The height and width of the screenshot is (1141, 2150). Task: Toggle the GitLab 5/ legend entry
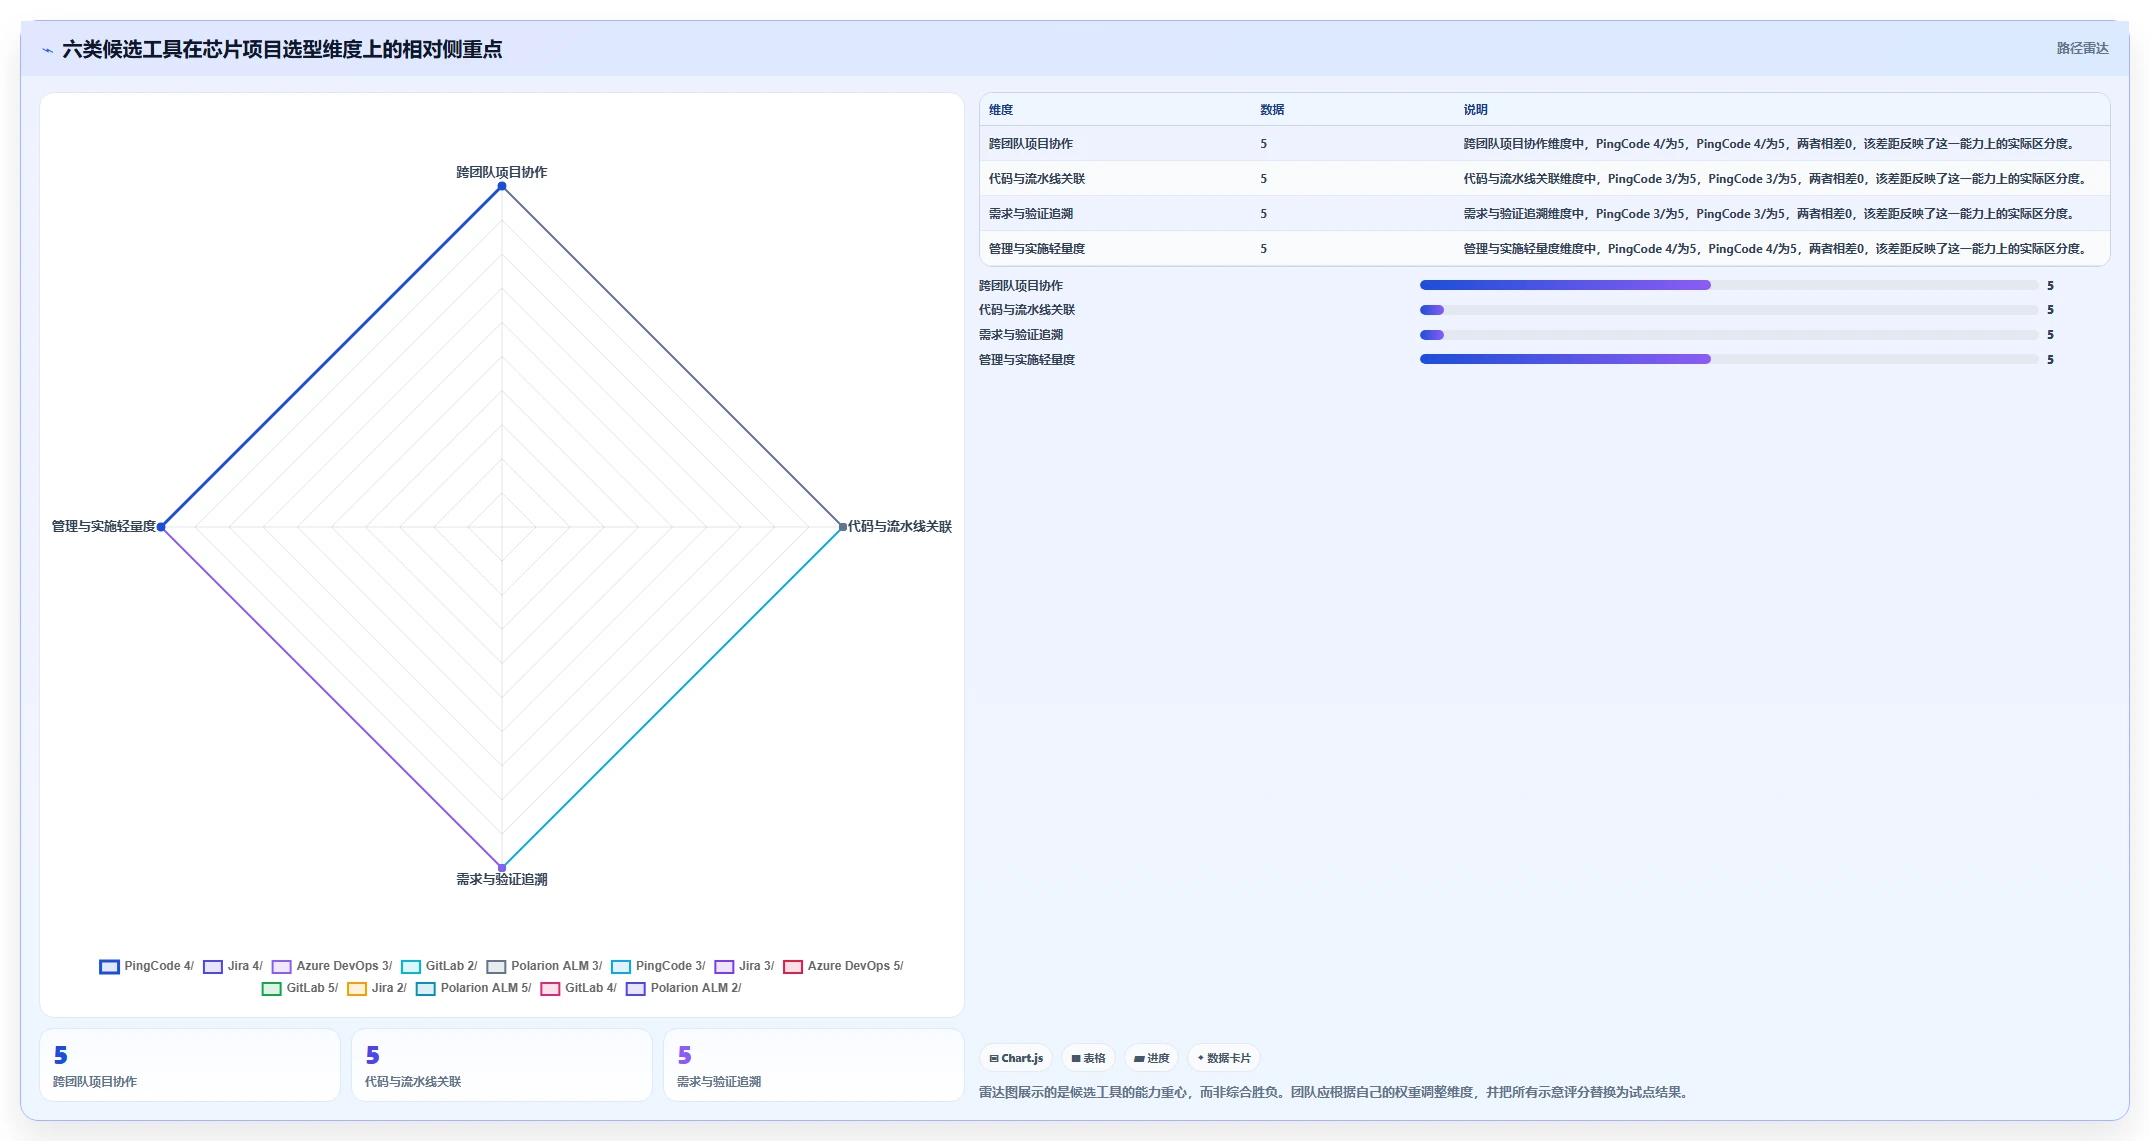pos(300,988)
